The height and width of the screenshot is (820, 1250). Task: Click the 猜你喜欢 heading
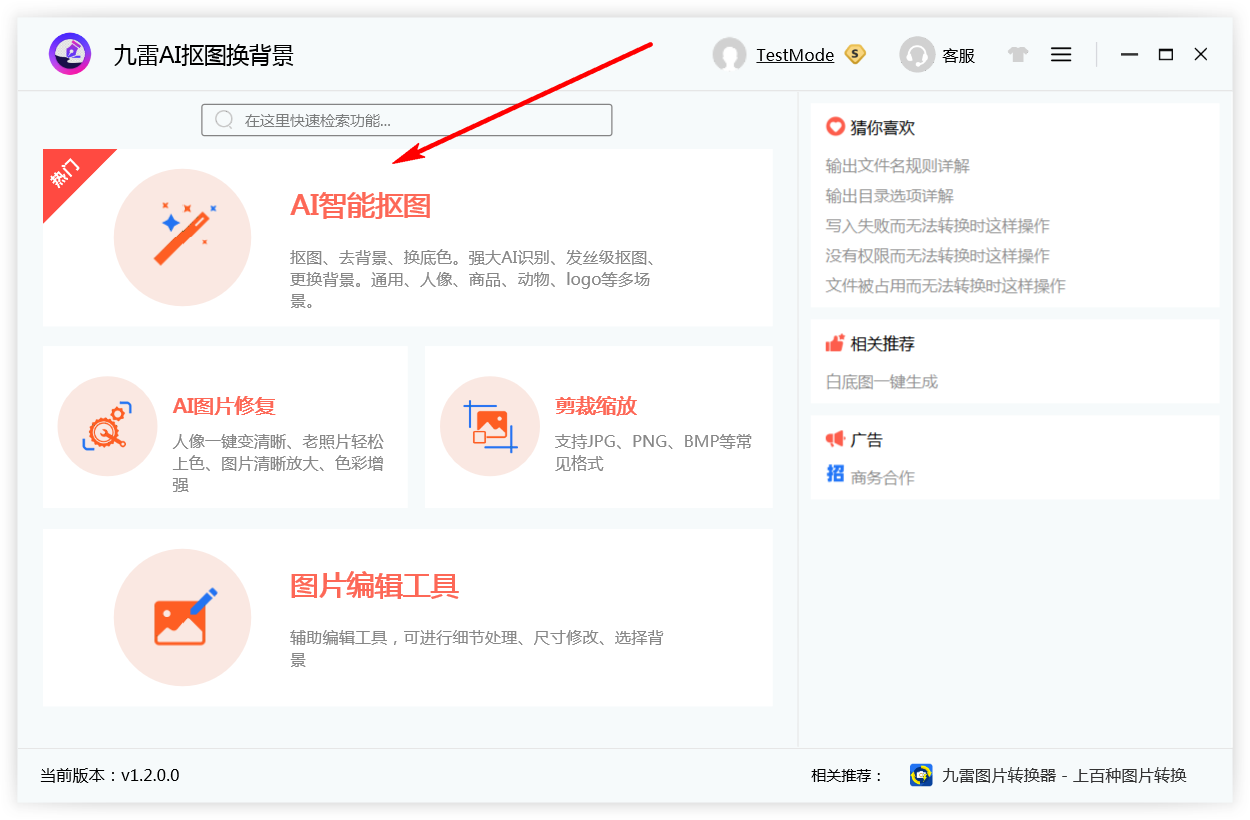tap(882, 128)
